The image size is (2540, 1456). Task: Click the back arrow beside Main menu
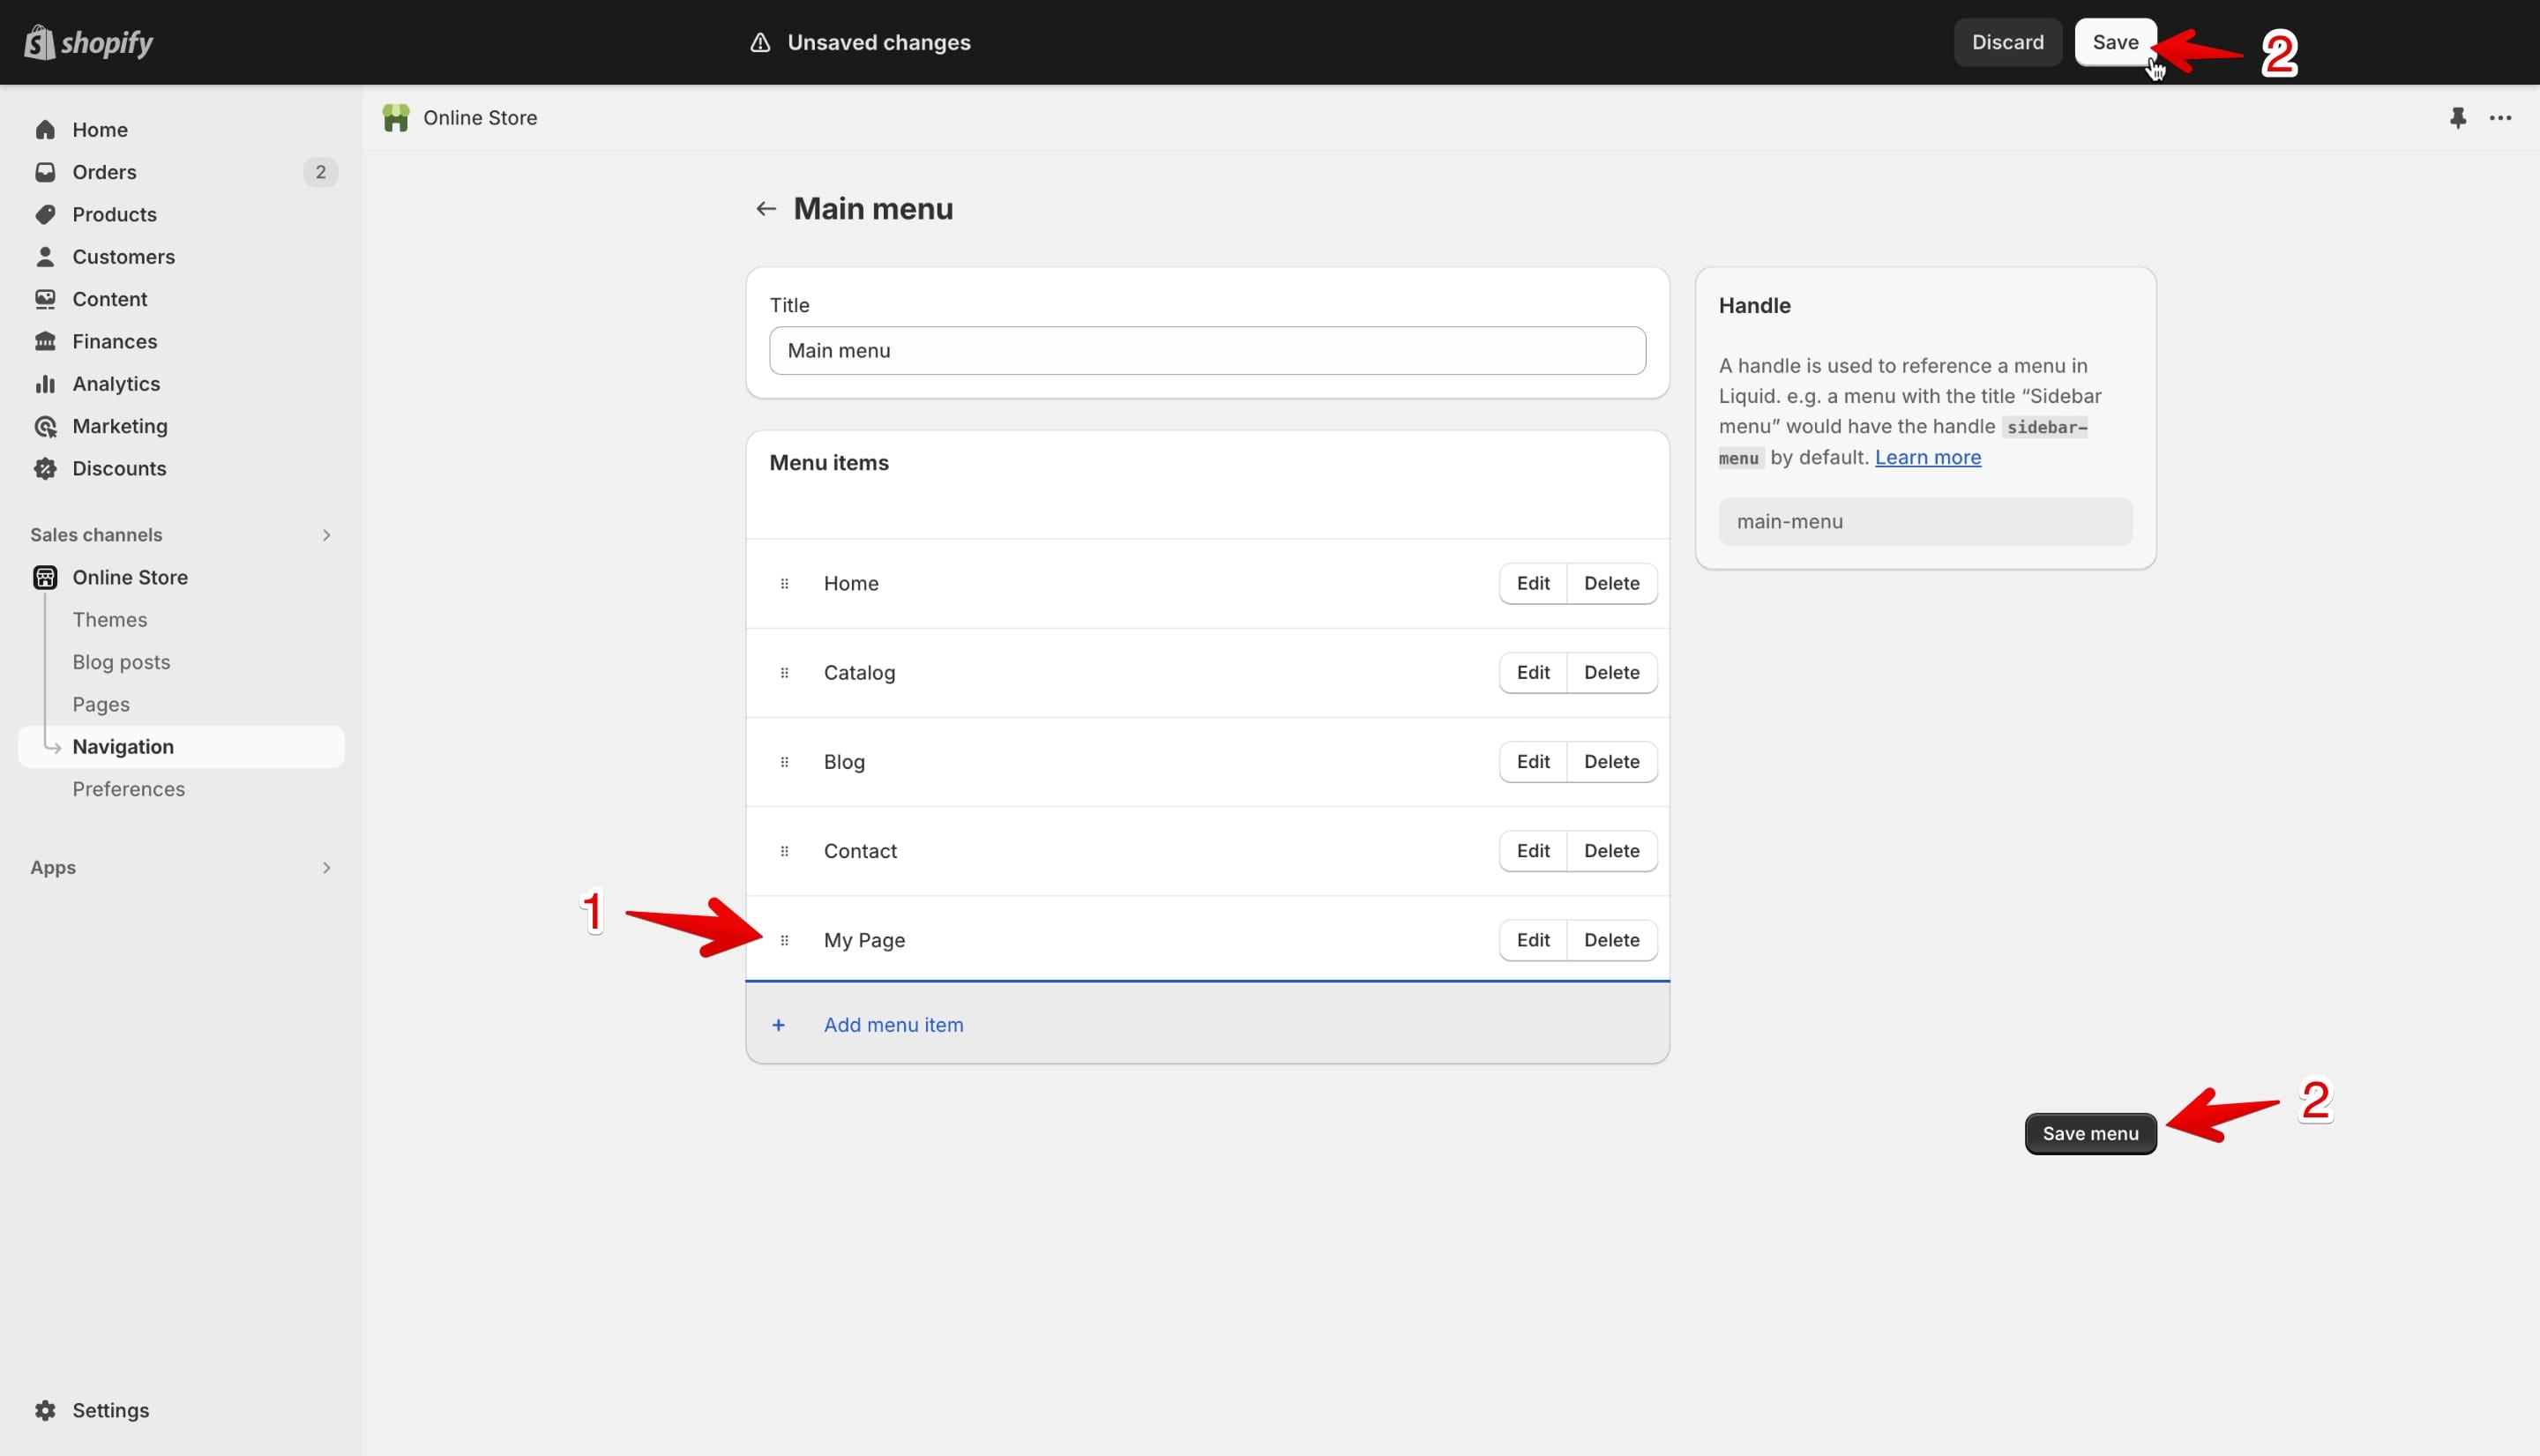(x=766, y=209)
